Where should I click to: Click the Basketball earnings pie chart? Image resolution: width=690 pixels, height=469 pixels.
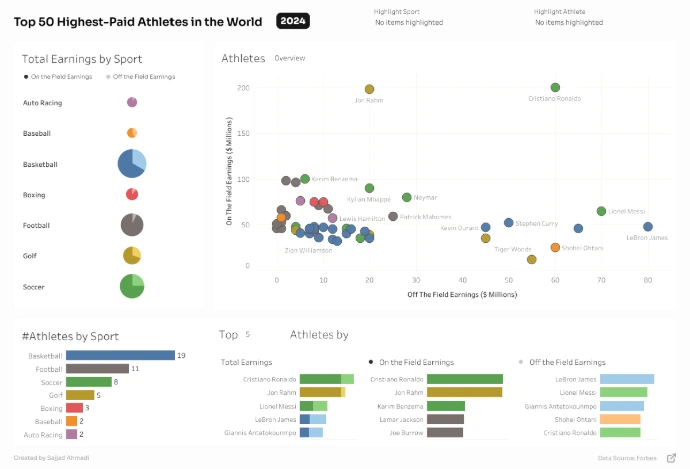pyautogui.click(x=132, y=163)
